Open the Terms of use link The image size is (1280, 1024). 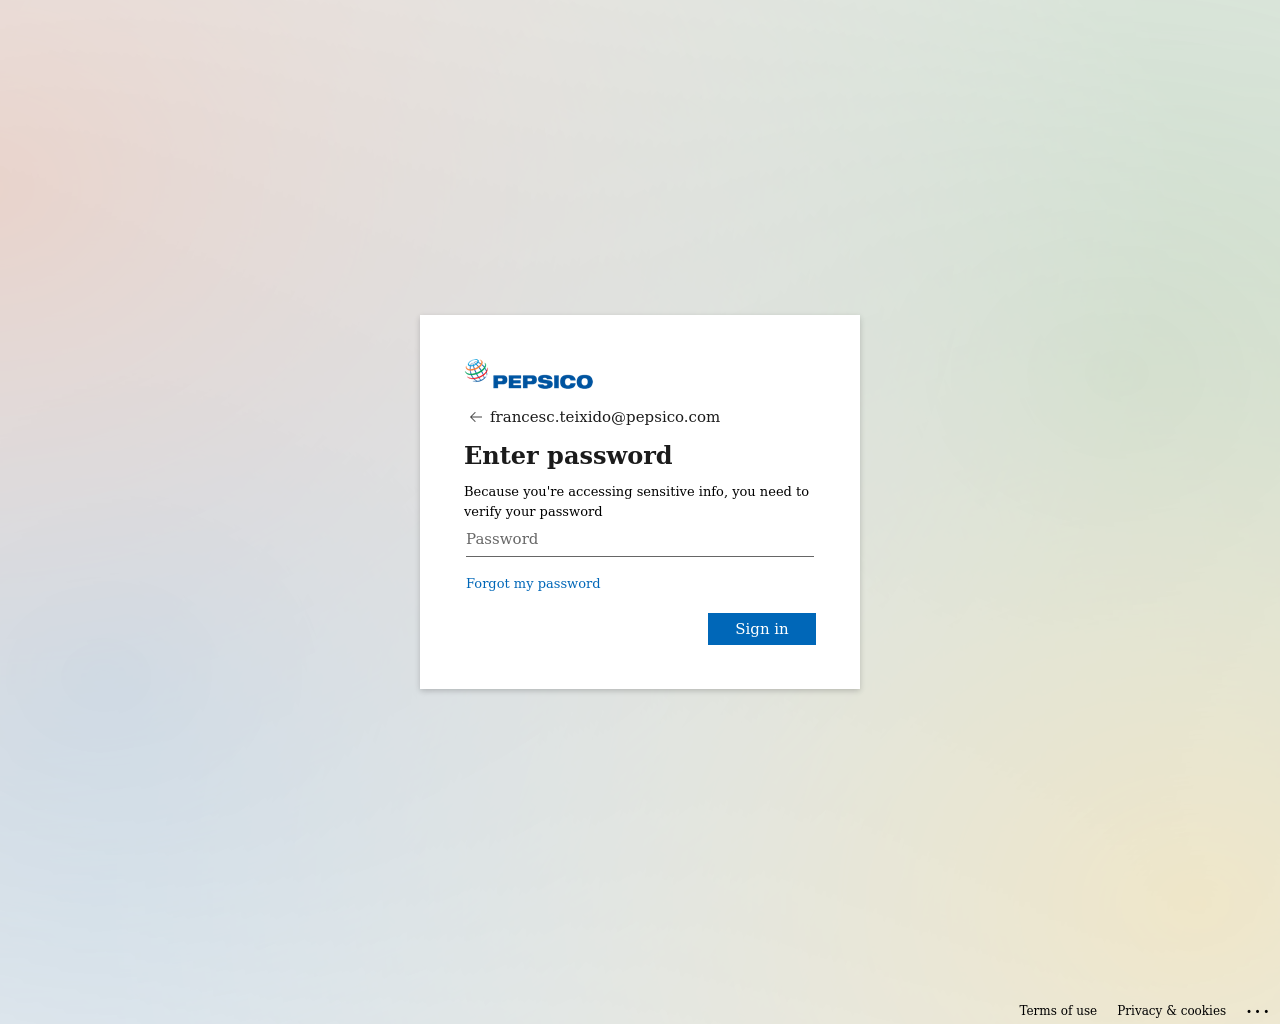click(1058, 1010)
